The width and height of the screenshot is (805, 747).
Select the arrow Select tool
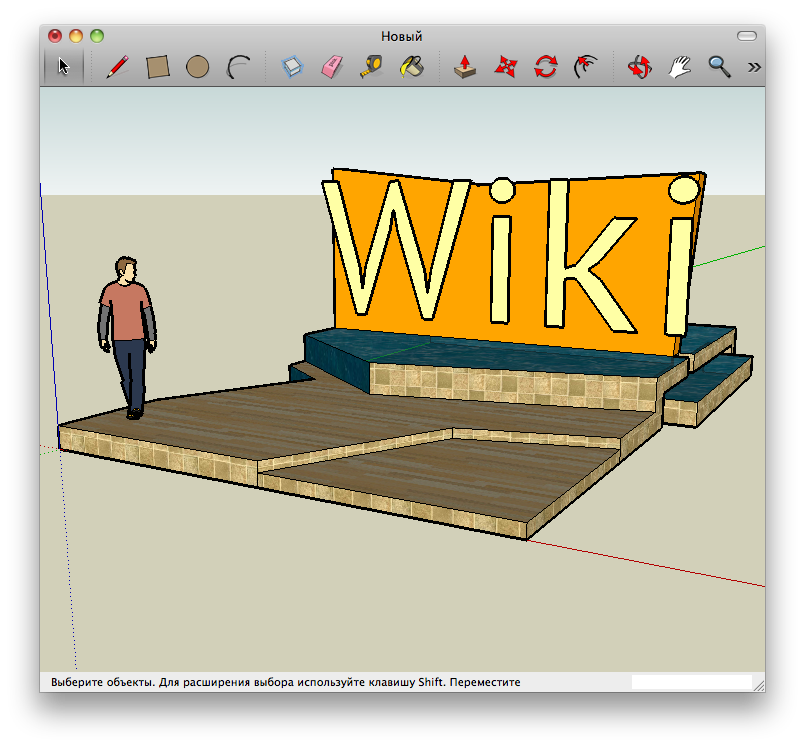[x=64, y=67]
